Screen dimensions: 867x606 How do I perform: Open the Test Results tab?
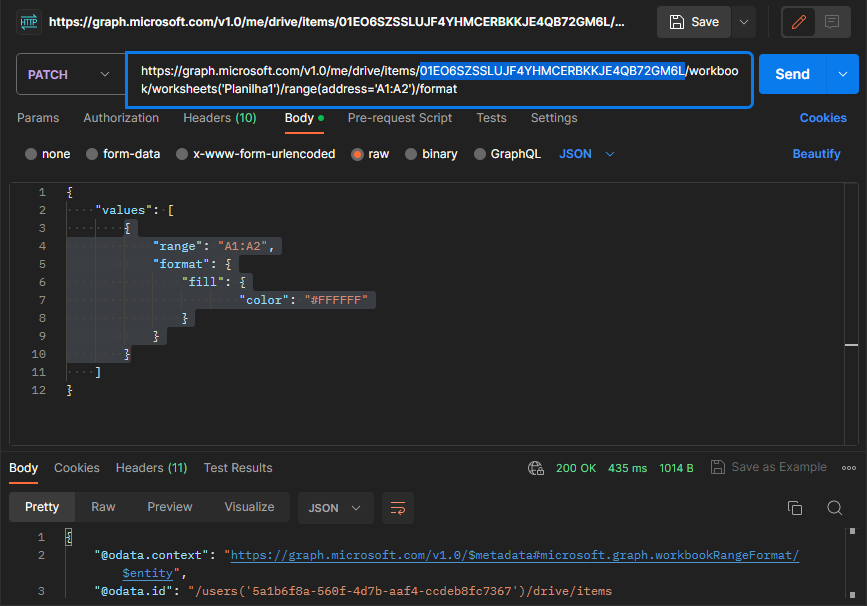coord(238,468)
